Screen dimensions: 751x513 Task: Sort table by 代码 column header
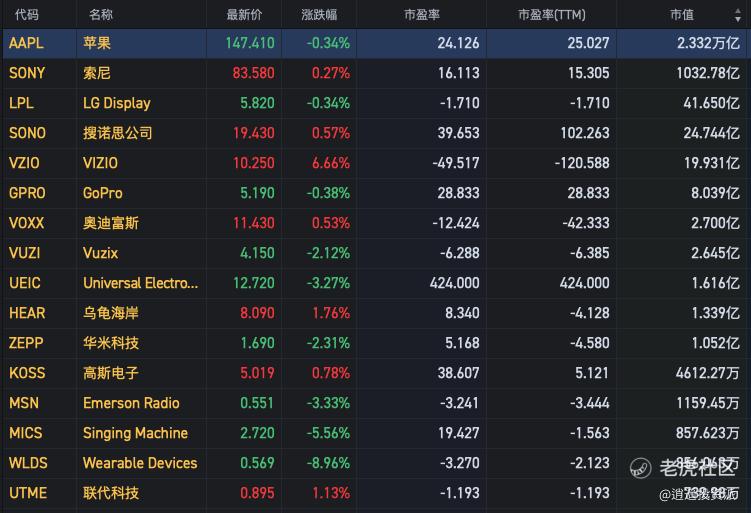point(27,14)
